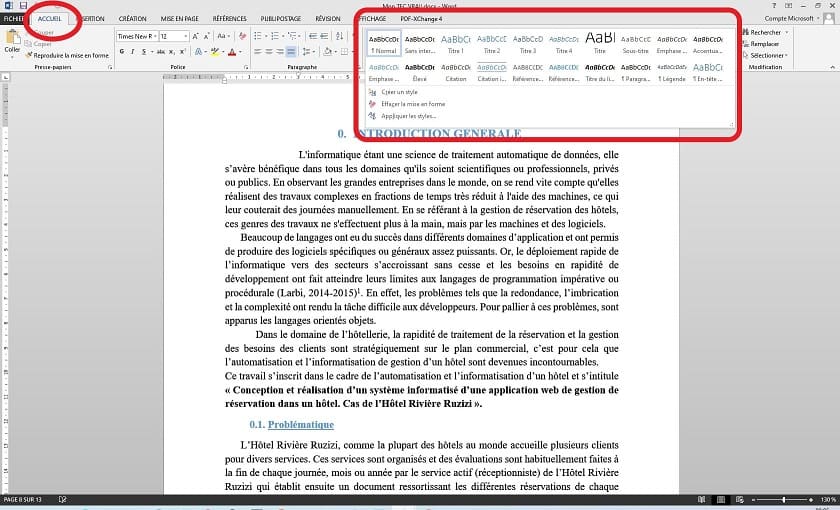
Task: Toggle underline S formatting
Action: [143, 51]
